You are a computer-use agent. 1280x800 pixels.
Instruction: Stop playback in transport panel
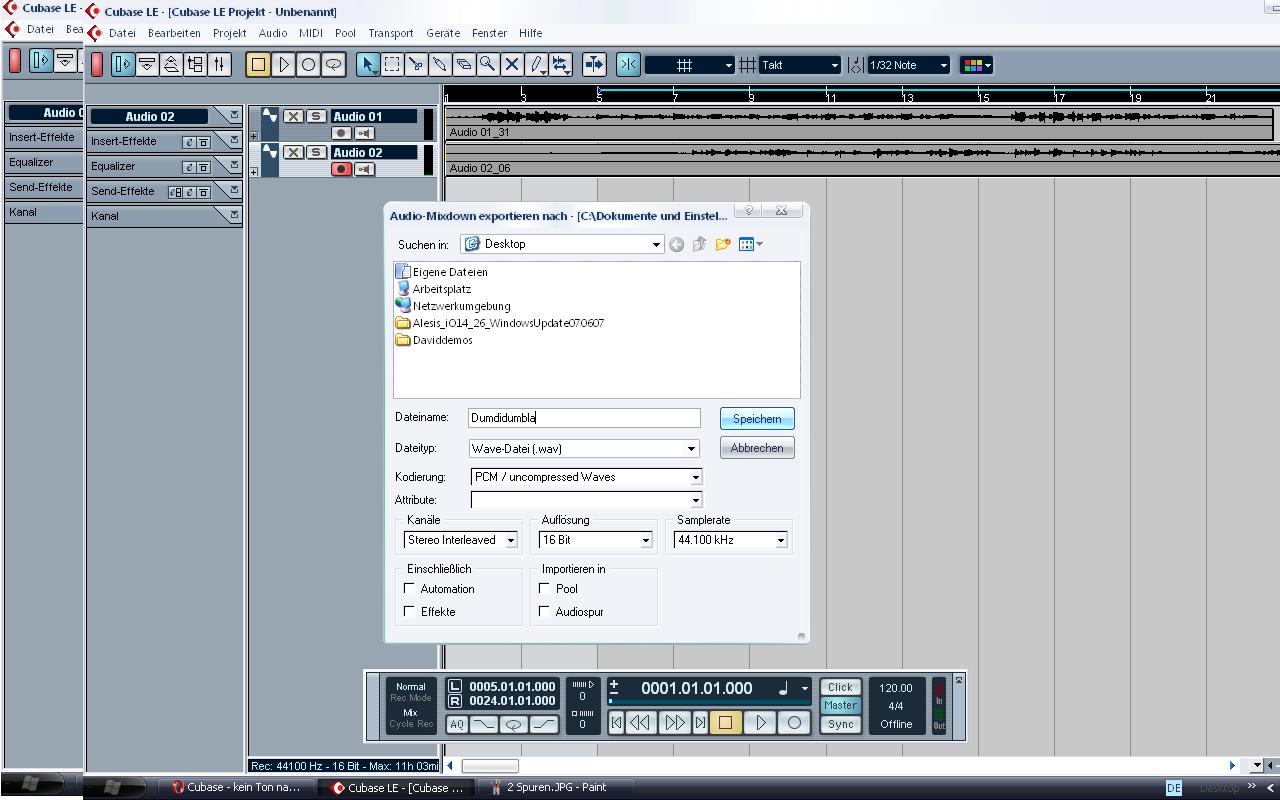725,722
